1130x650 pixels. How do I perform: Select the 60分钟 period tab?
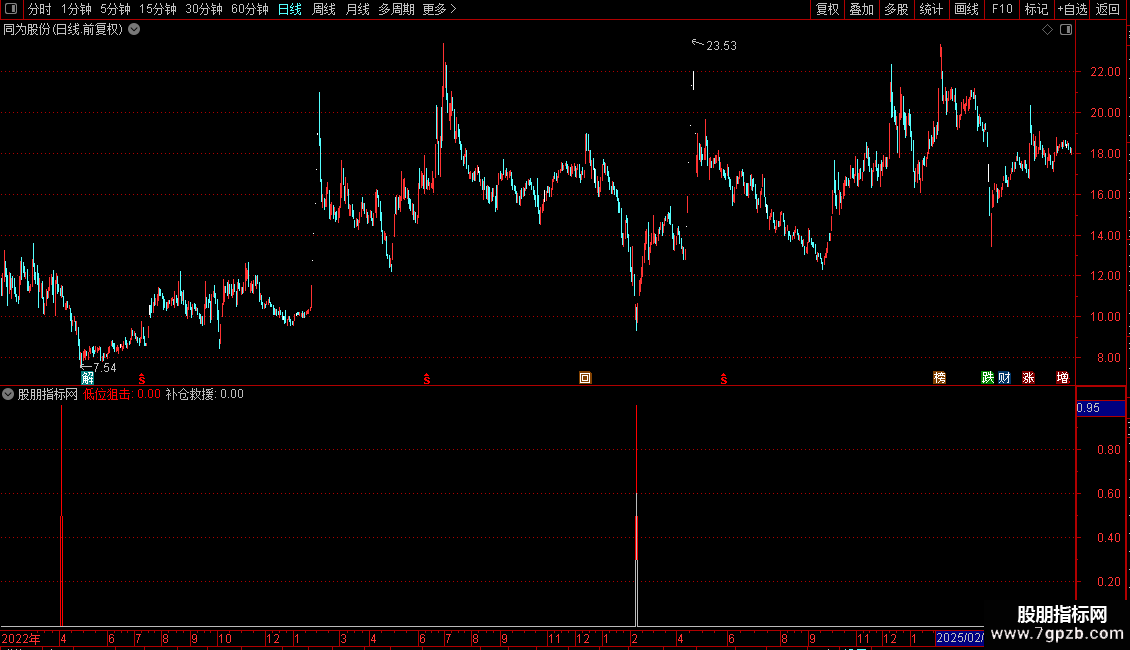tap(250, 9)
